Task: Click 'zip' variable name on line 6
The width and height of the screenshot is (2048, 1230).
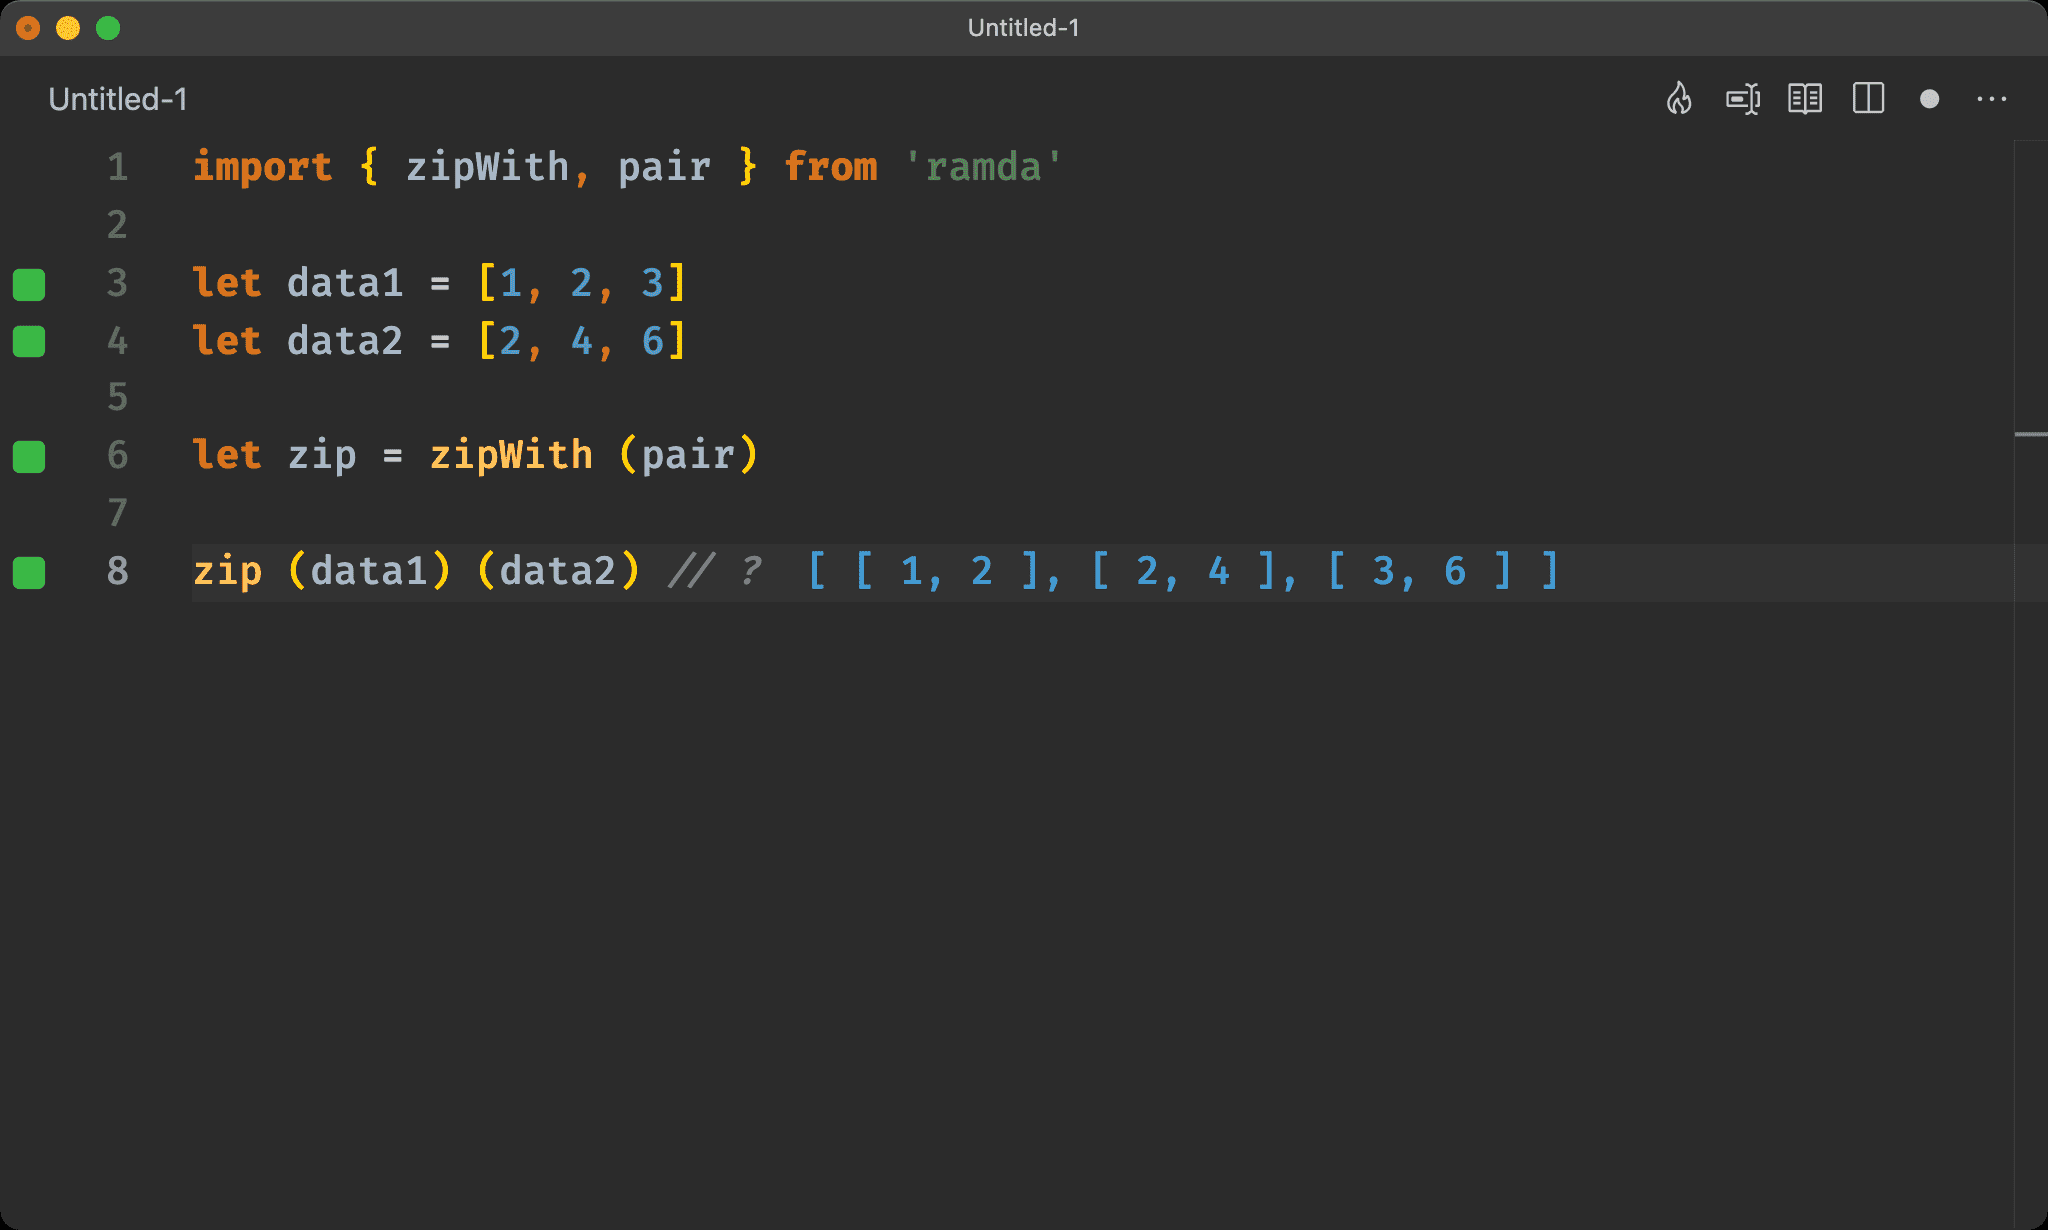Action: tap(322, 455)
